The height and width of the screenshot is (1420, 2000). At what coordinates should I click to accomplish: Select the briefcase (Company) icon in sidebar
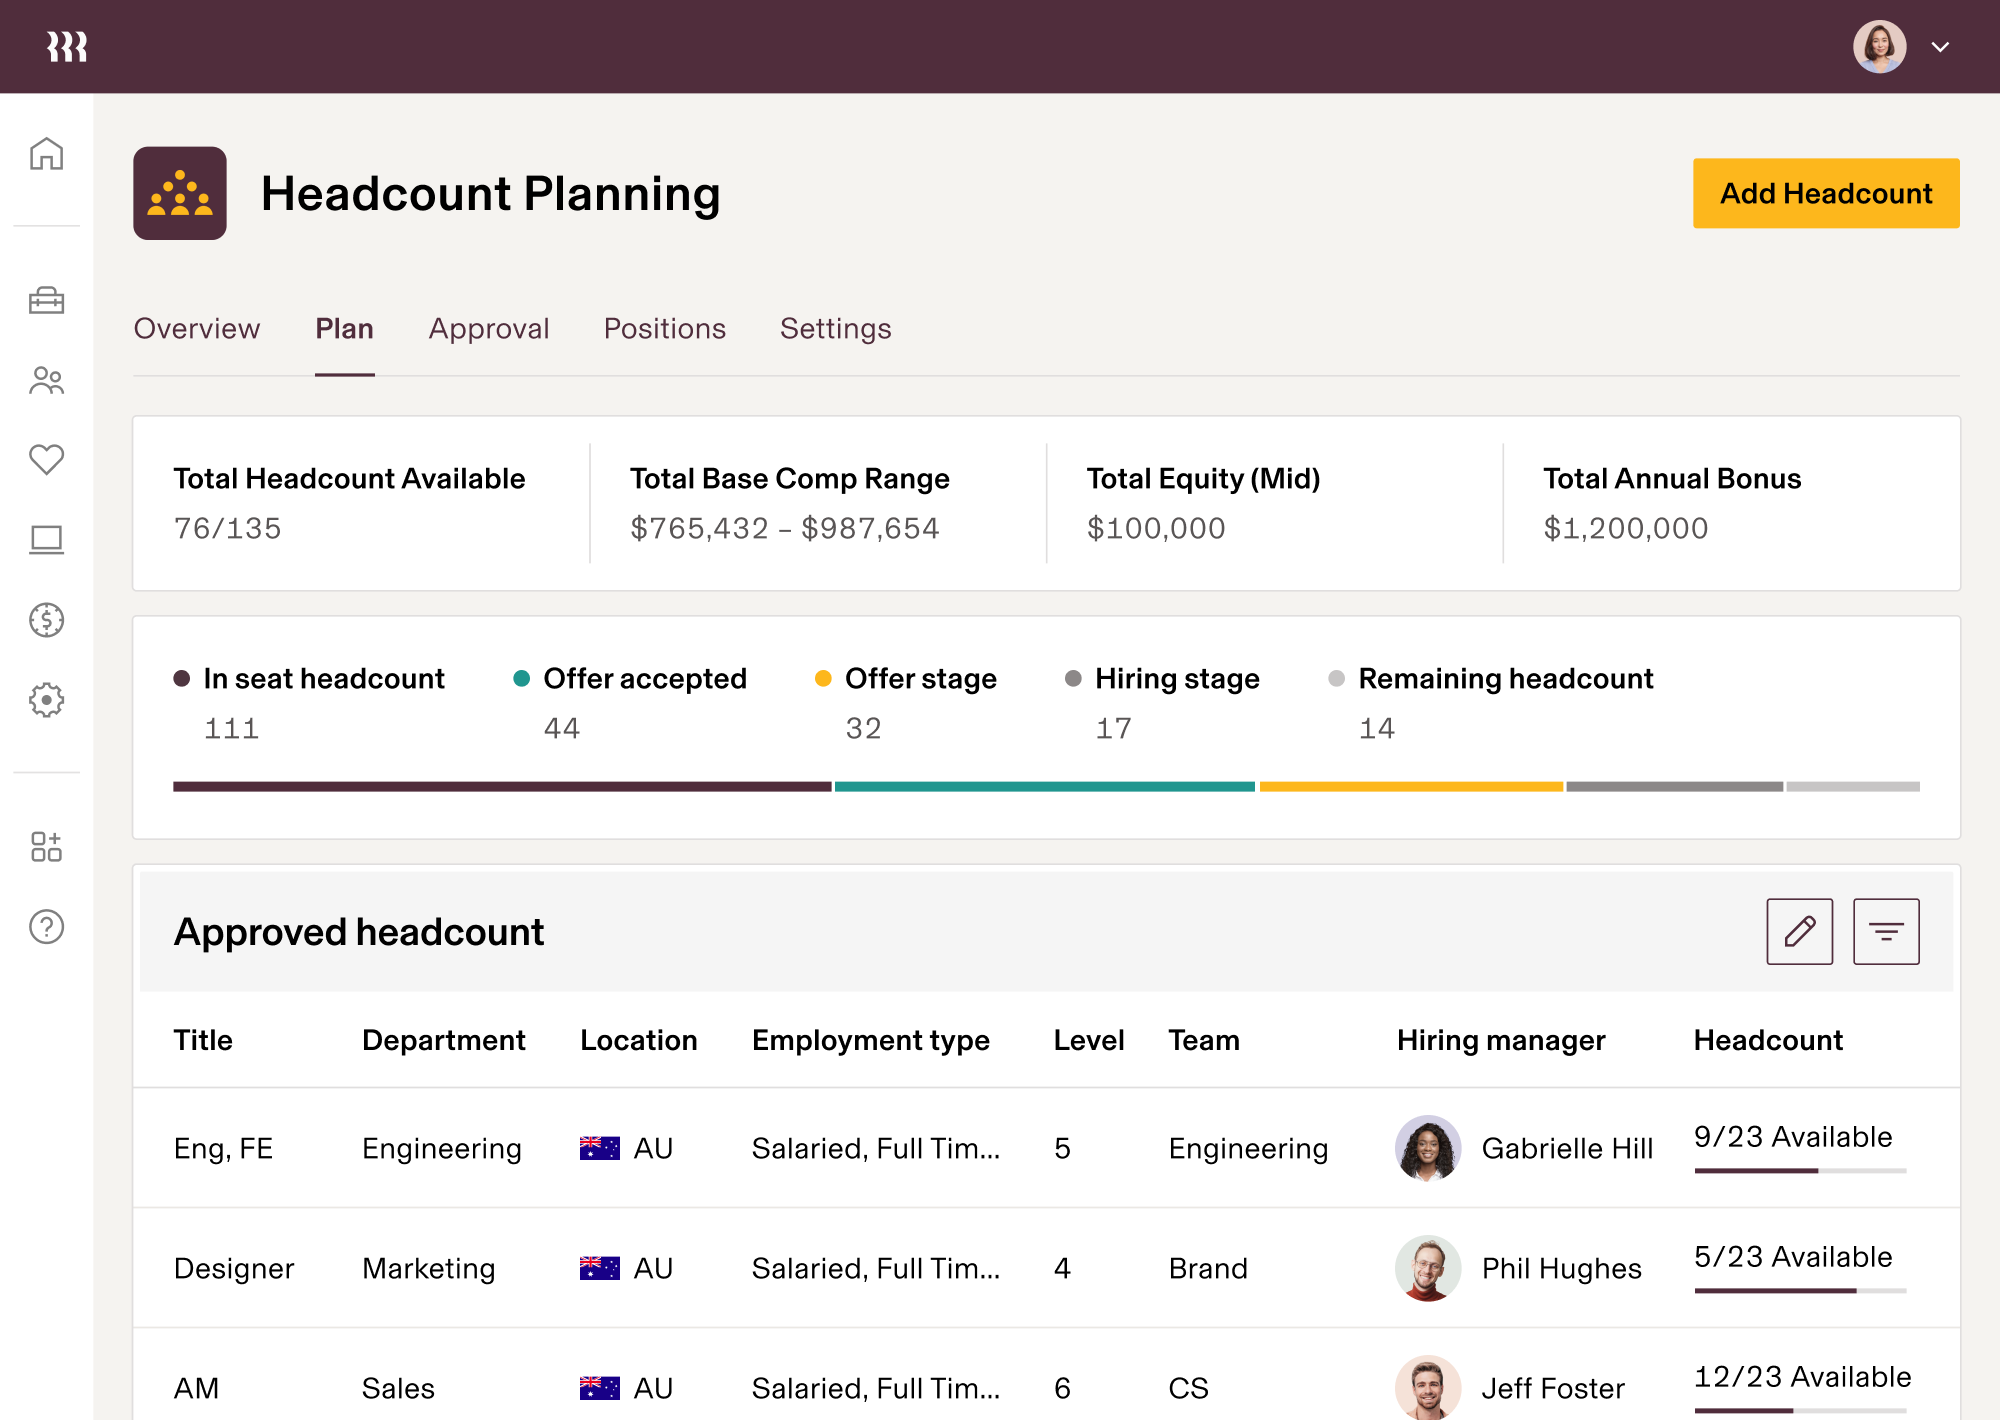click(46, 302)
